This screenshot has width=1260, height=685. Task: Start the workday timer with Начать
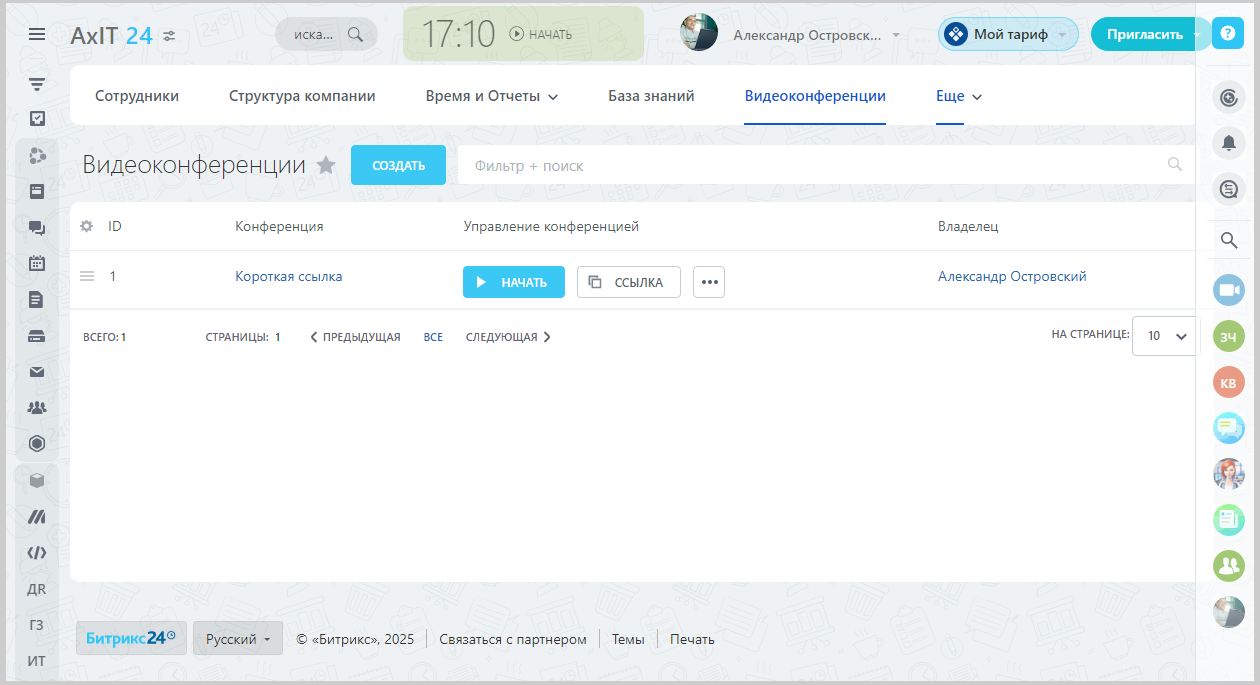541,34
